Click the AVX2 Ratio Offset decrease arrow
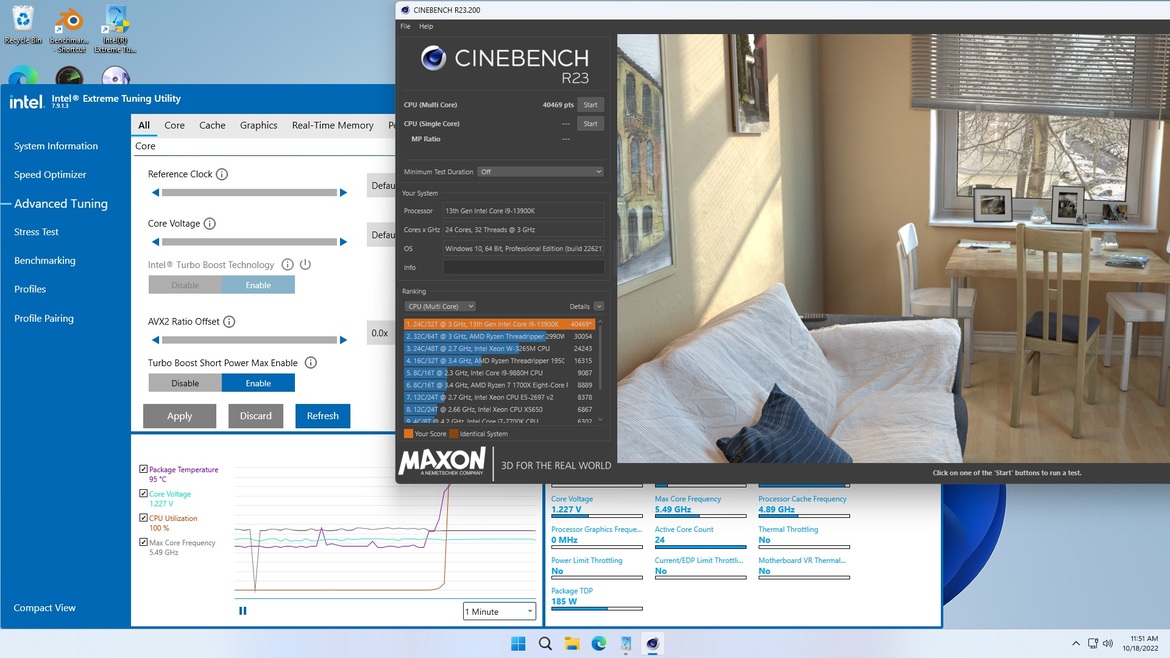This screenshot has width=1170, height=658. (155, 339)
